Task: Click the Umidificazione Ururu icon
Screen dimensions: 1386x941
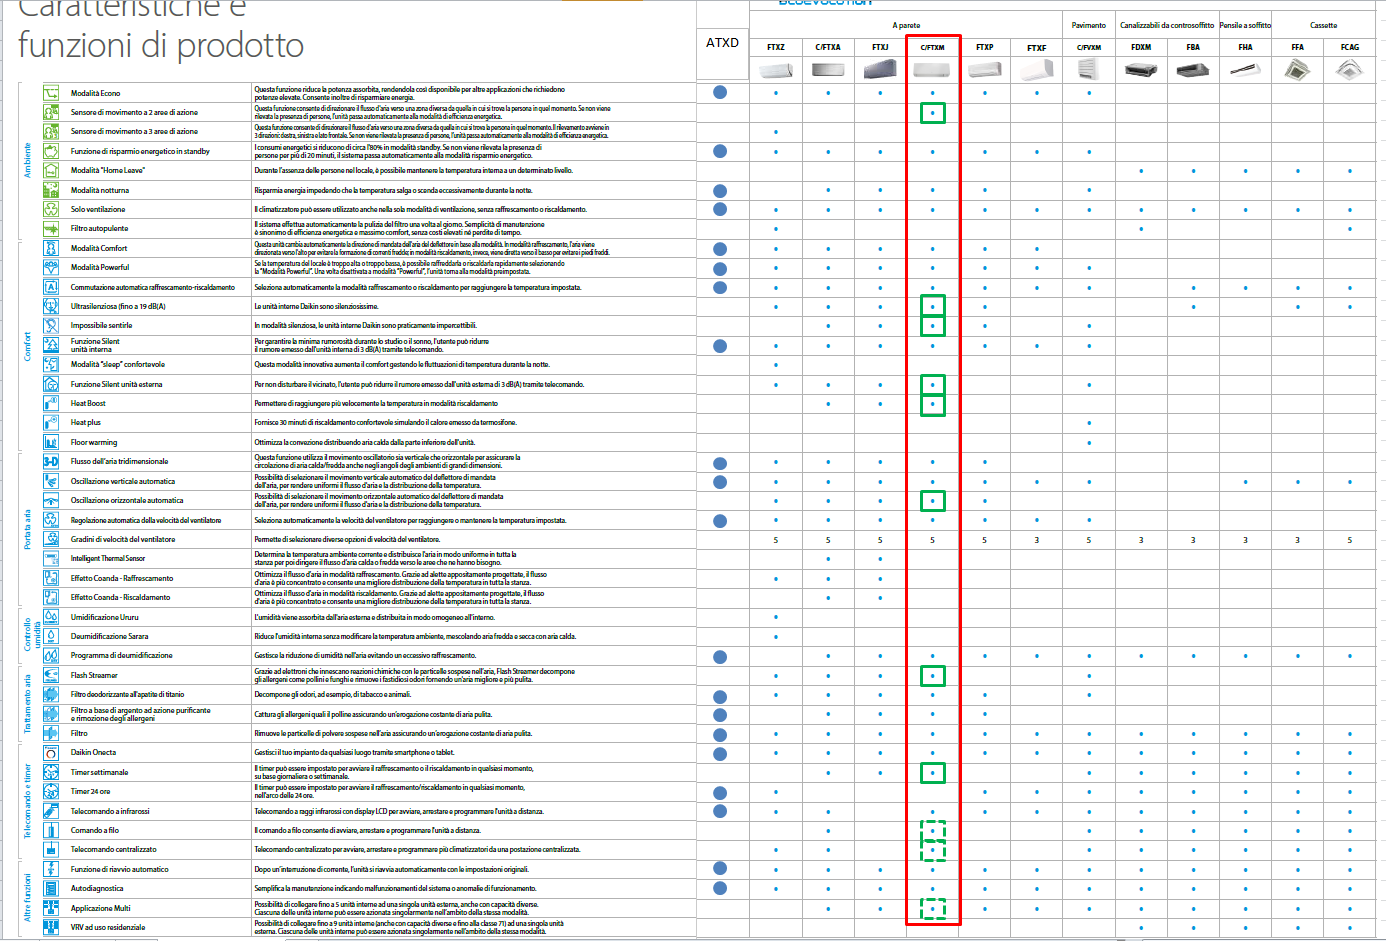Action: (x=51, y=617)
